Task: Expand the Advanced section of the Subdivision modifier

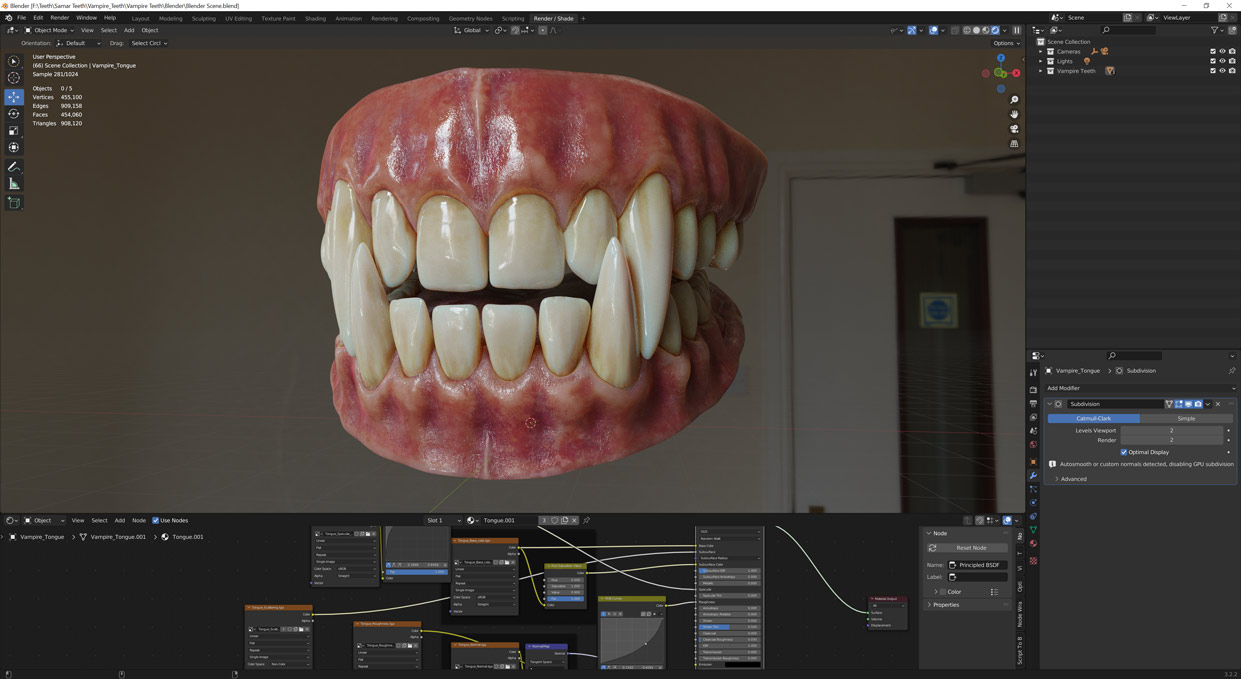Action: pos(1073,479)
